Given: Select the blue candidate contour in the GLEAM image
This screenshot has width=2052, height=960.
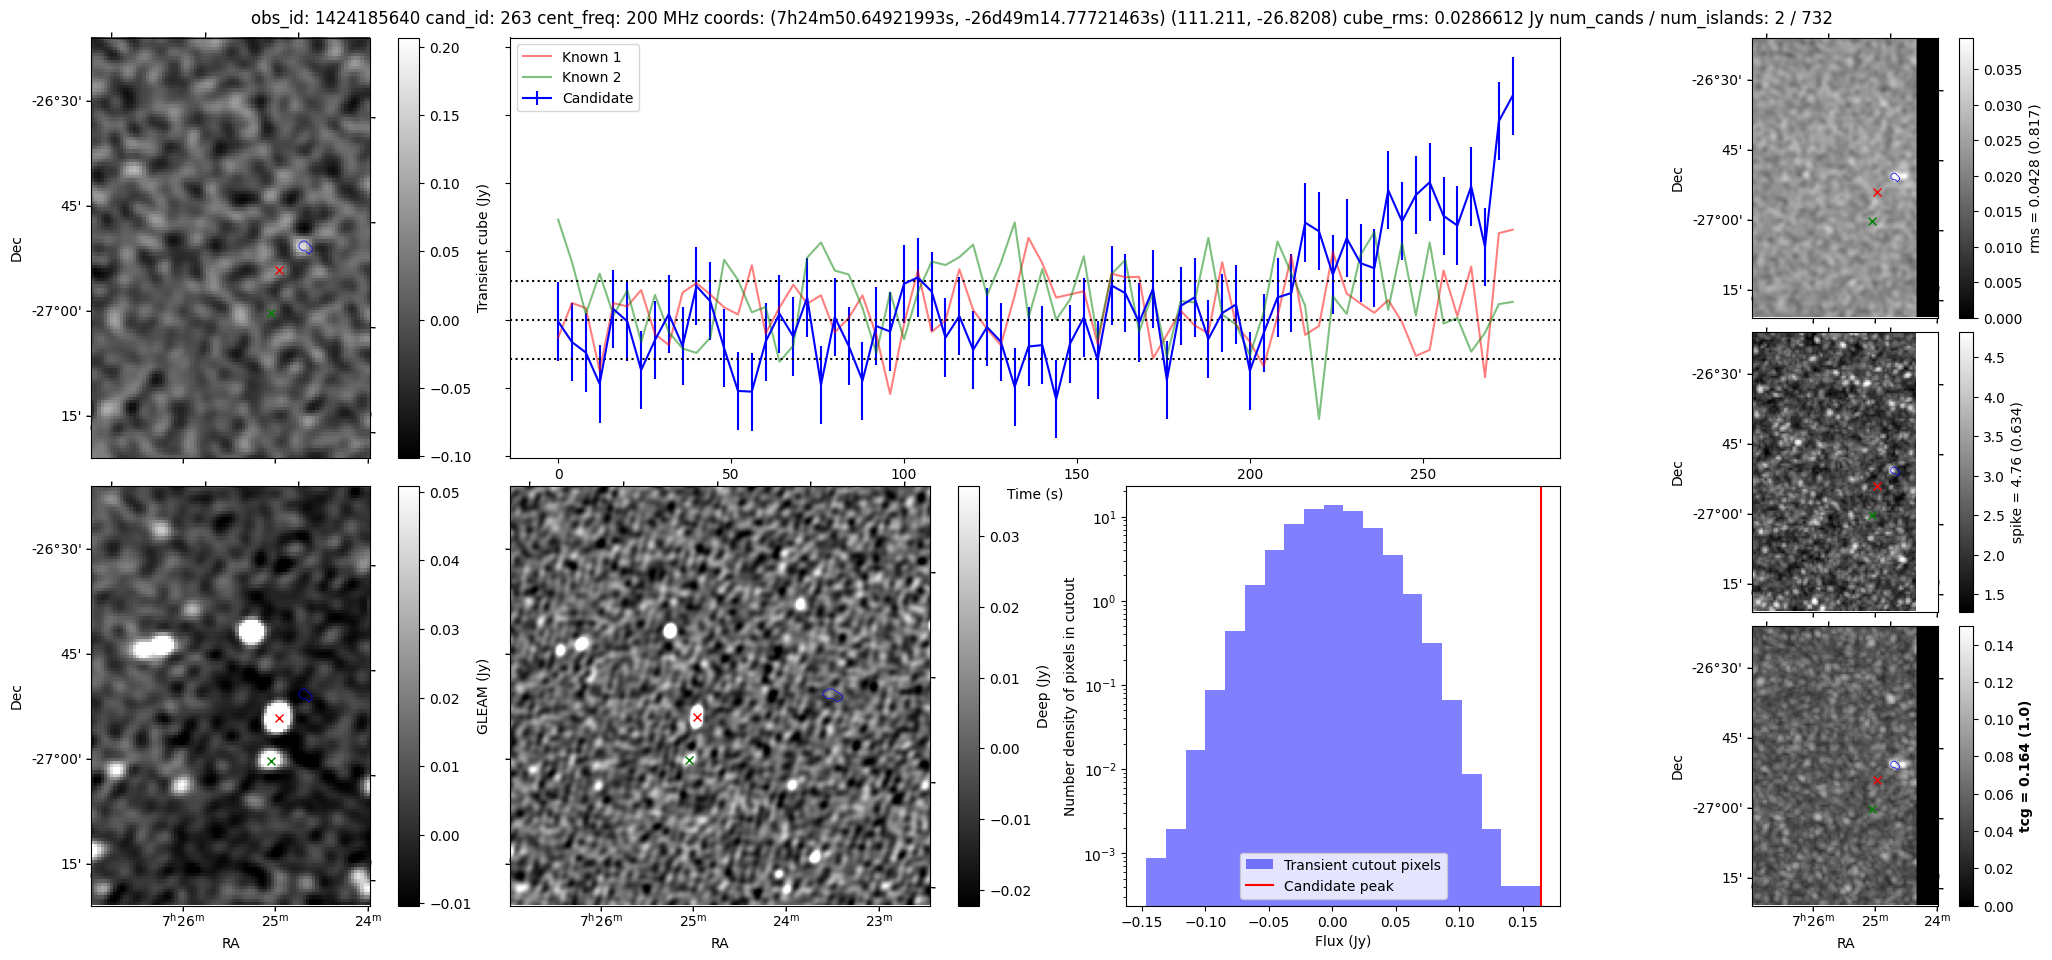Looking at the screenshot, I should click(306, 695).
